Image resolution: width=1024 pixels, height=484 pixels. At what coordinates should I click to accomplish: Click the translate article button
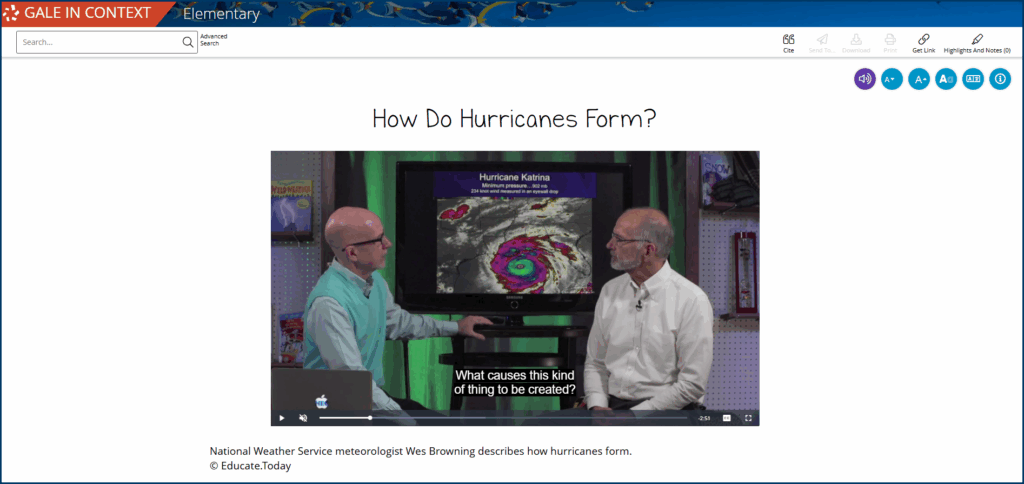(x=973, y=79)
